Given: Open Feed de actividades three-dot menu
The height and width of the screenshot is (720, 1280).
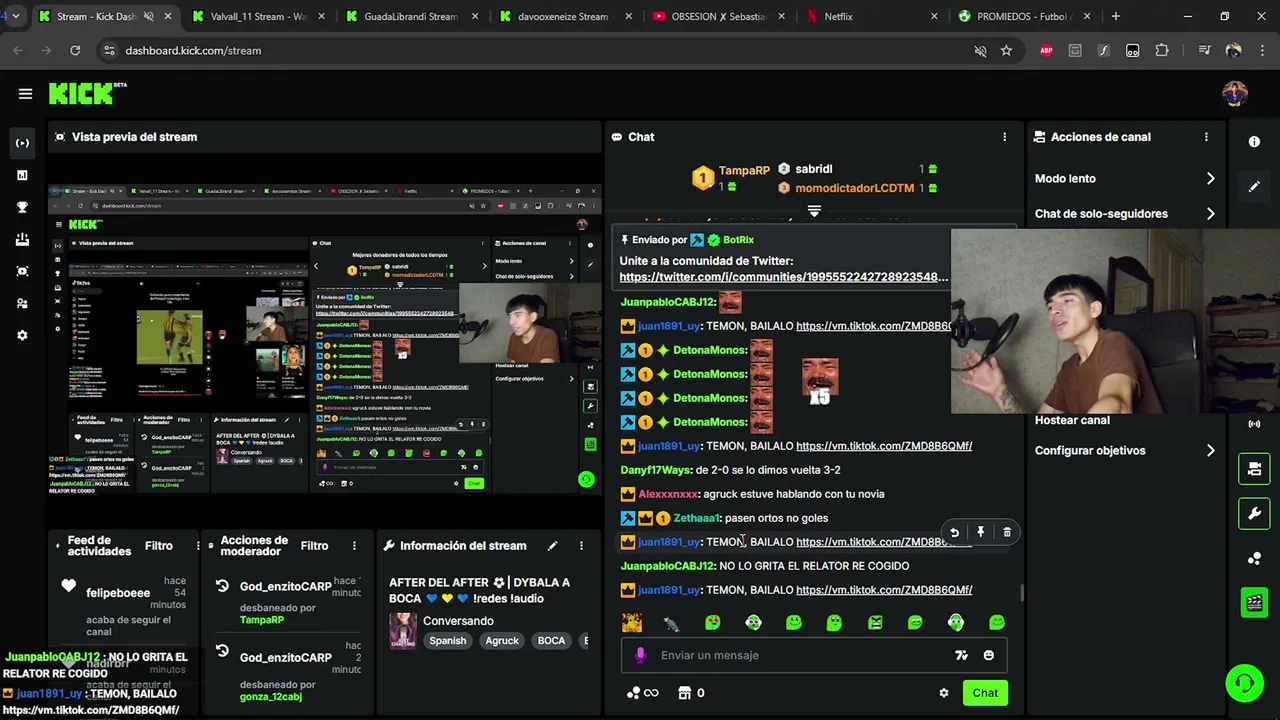Looking at the screenshot, I should click(198, 546).
